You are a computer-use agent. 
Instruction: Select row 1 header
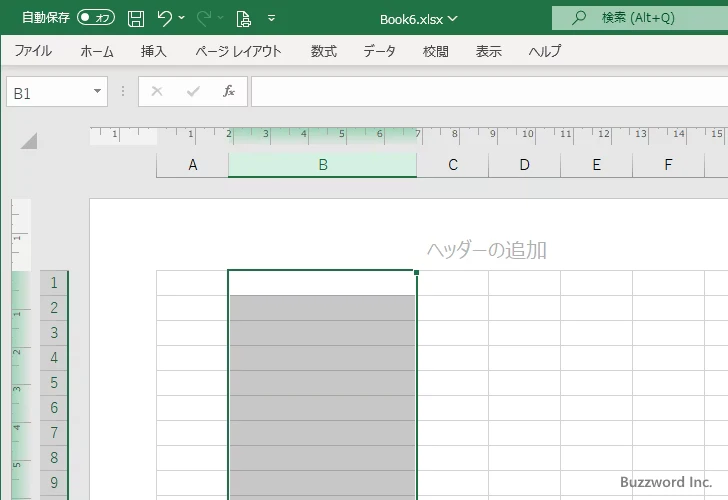pos(54,283)
